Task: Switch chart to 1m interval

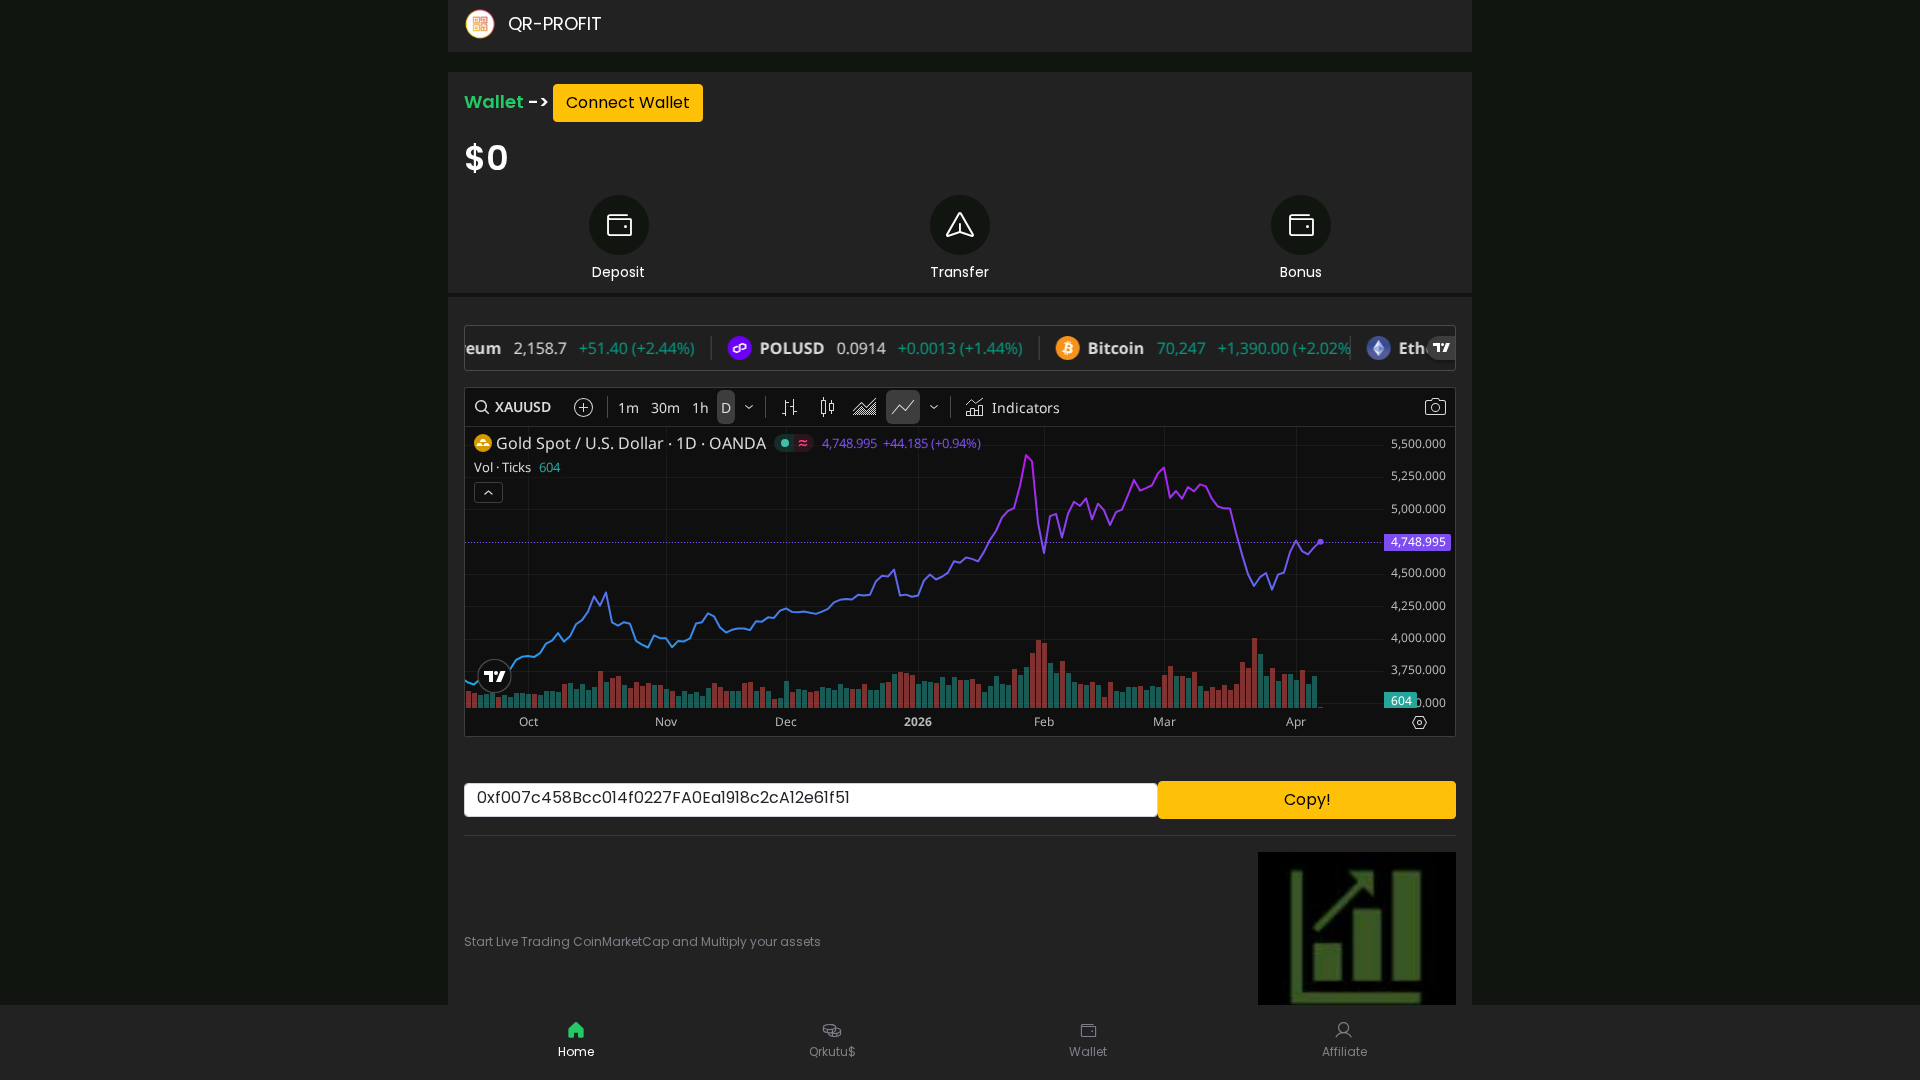Action: [x=628, y=407]
